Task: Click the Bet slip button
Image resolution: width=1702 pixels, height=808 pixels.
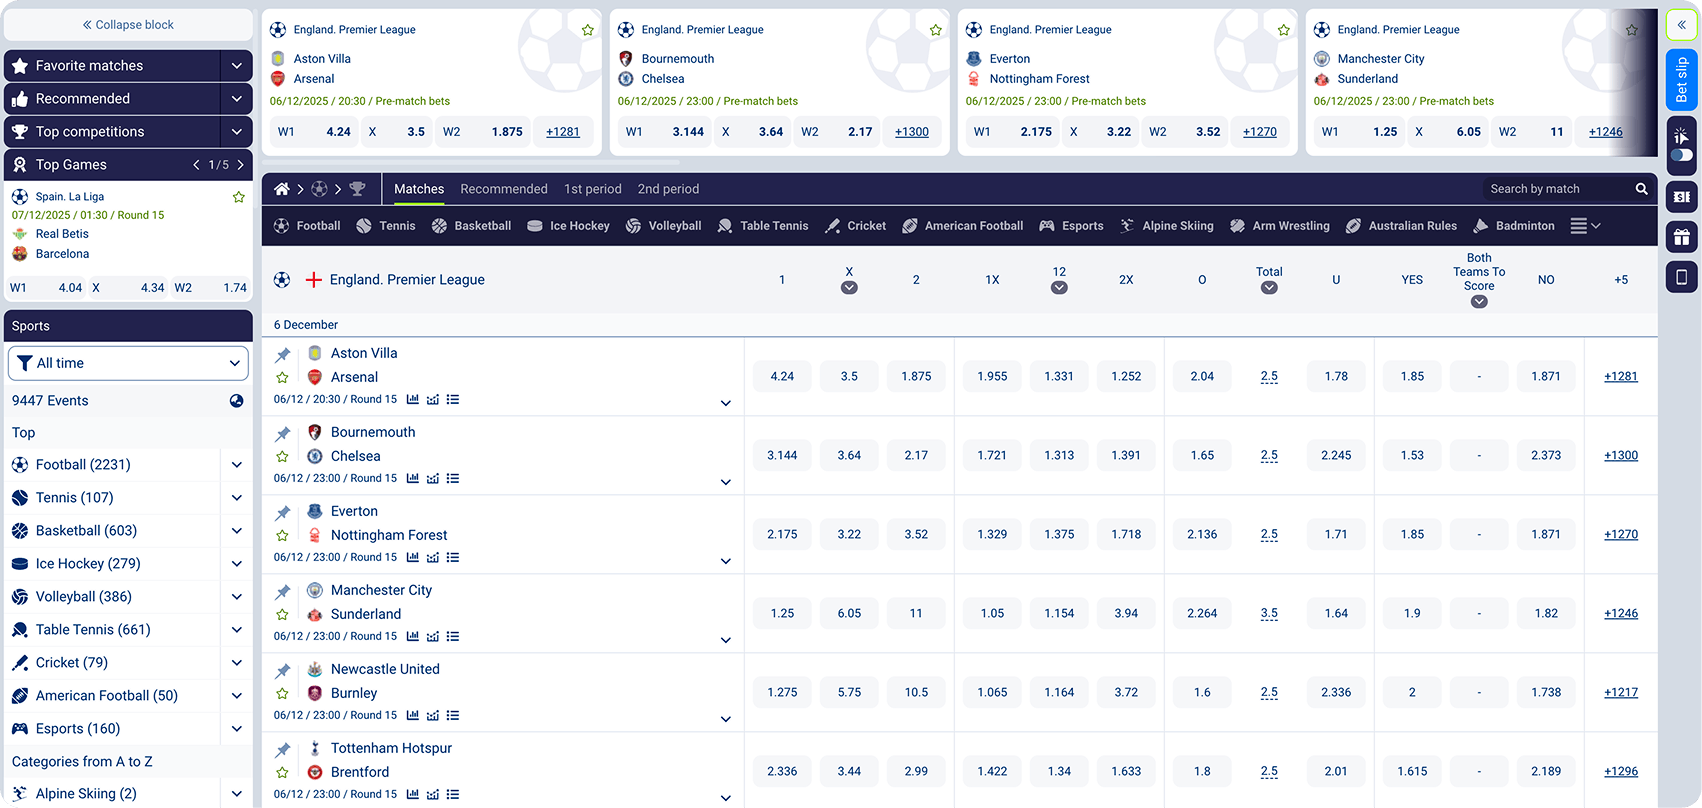Action: click(1682, 80)
